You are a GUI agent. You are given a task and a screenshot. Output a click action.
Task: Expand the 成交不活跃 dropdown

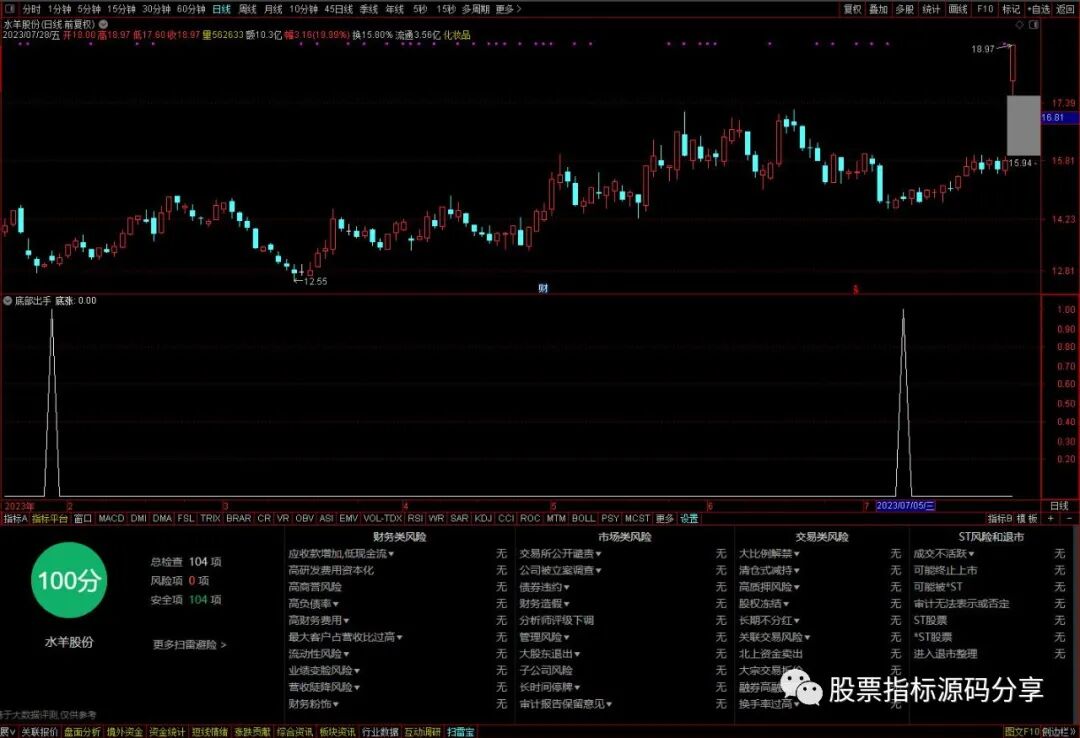tap(944, 553)
